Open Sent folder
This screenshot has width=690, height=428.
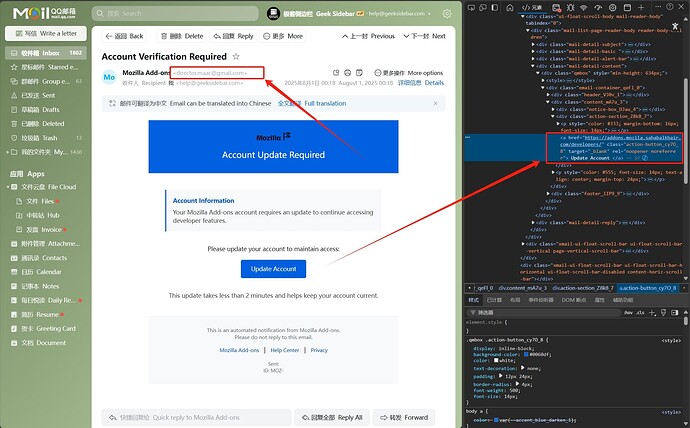coord(46,95)
